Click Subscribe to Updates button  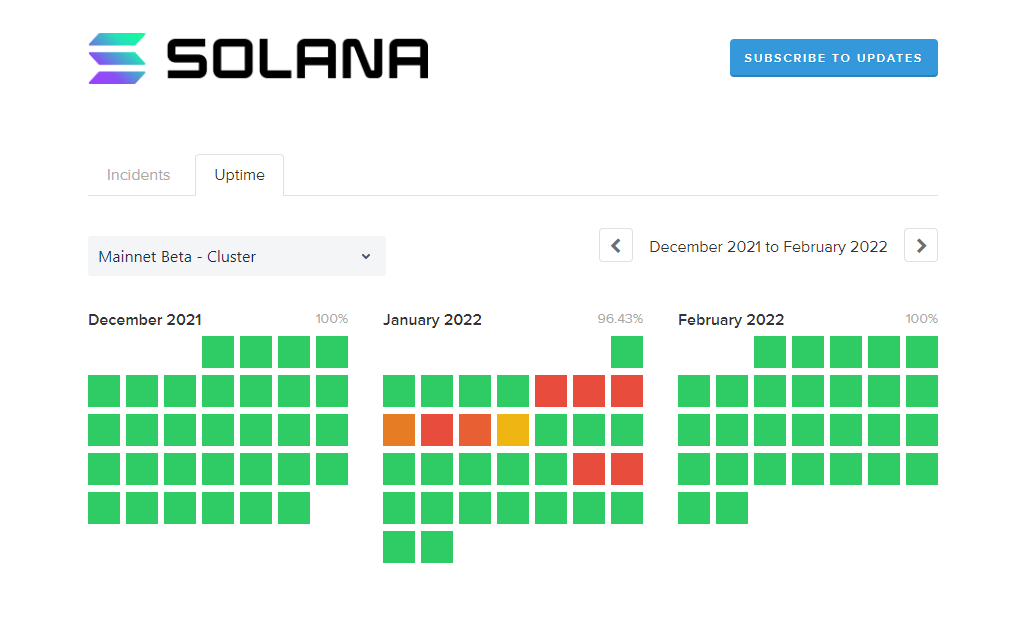pyautogui.click(x=833, y=58)
